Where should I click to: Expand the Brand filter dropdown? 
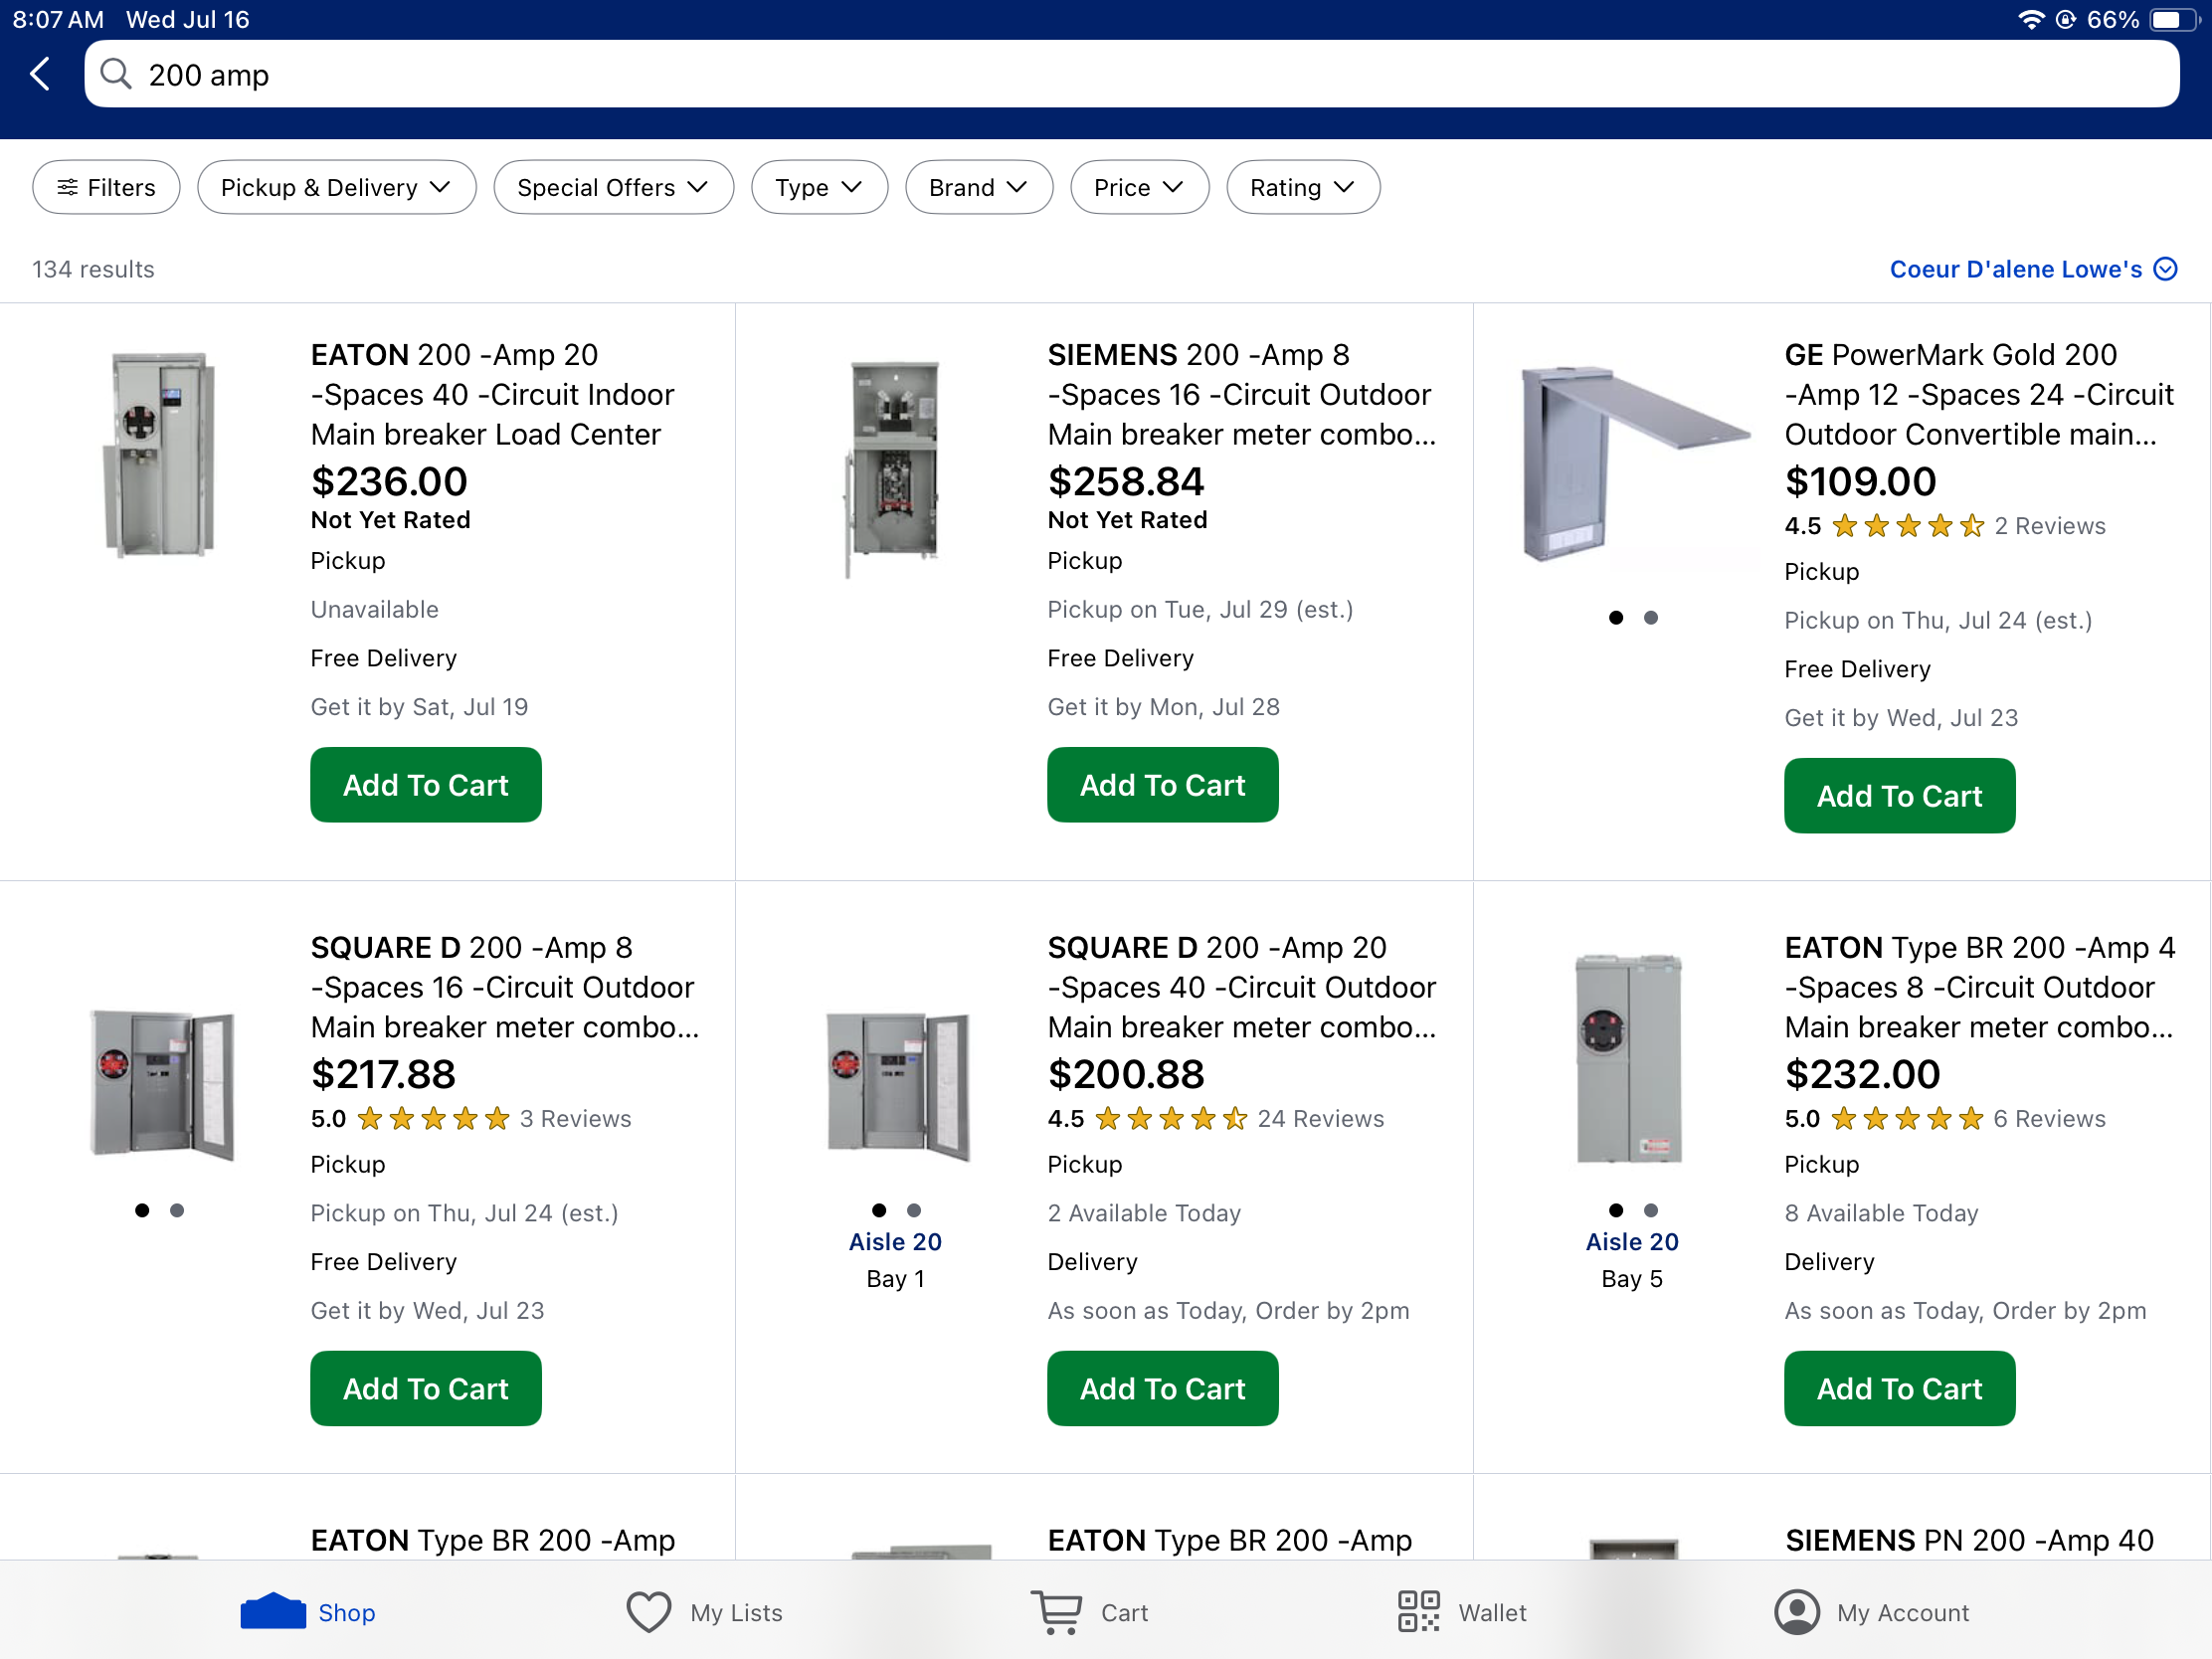point(979,187)
